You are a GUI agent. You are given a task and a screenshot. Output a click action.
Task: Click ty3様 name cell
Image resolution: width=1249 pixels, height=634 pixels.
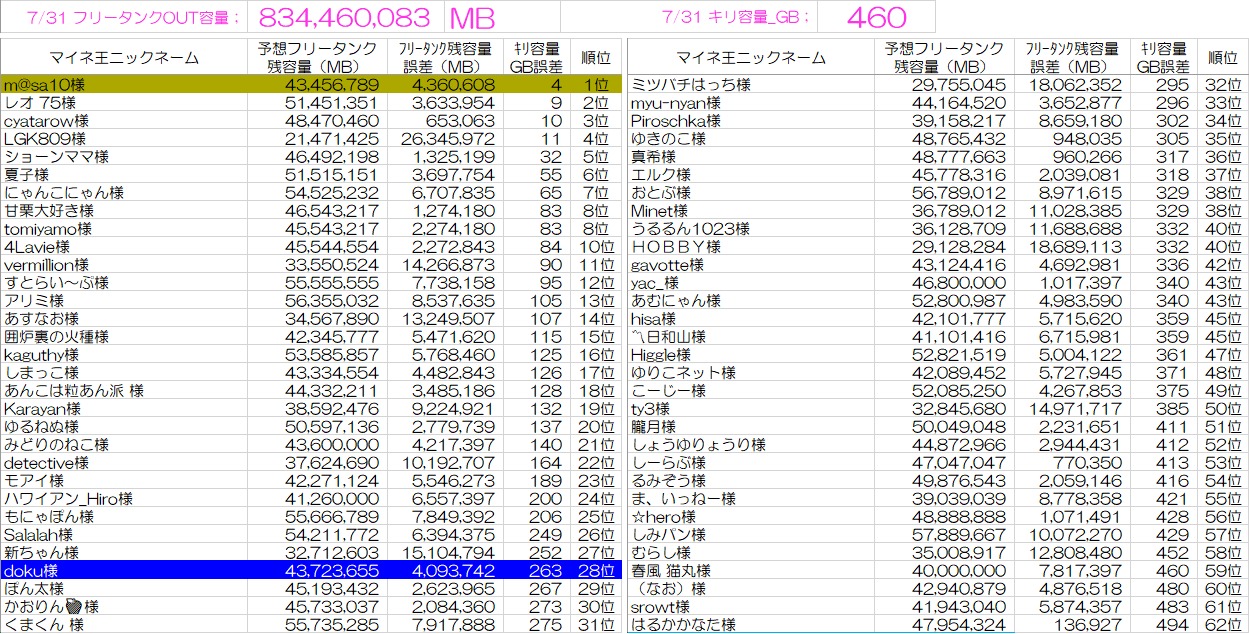click(x=751, y=409)
